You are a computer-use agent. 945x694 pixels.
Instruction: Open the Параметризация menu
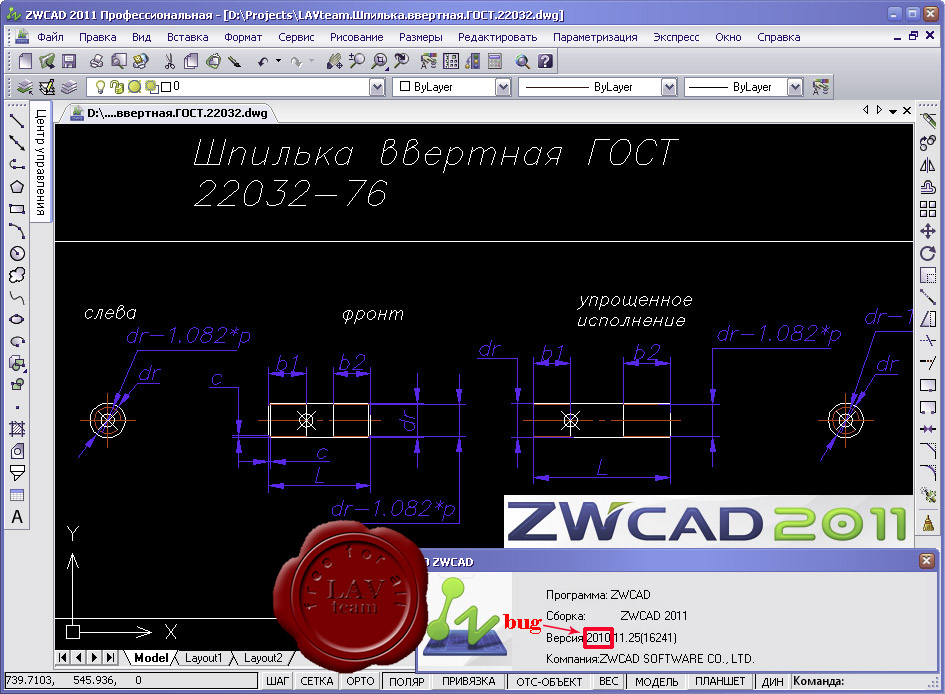point(595,37)
